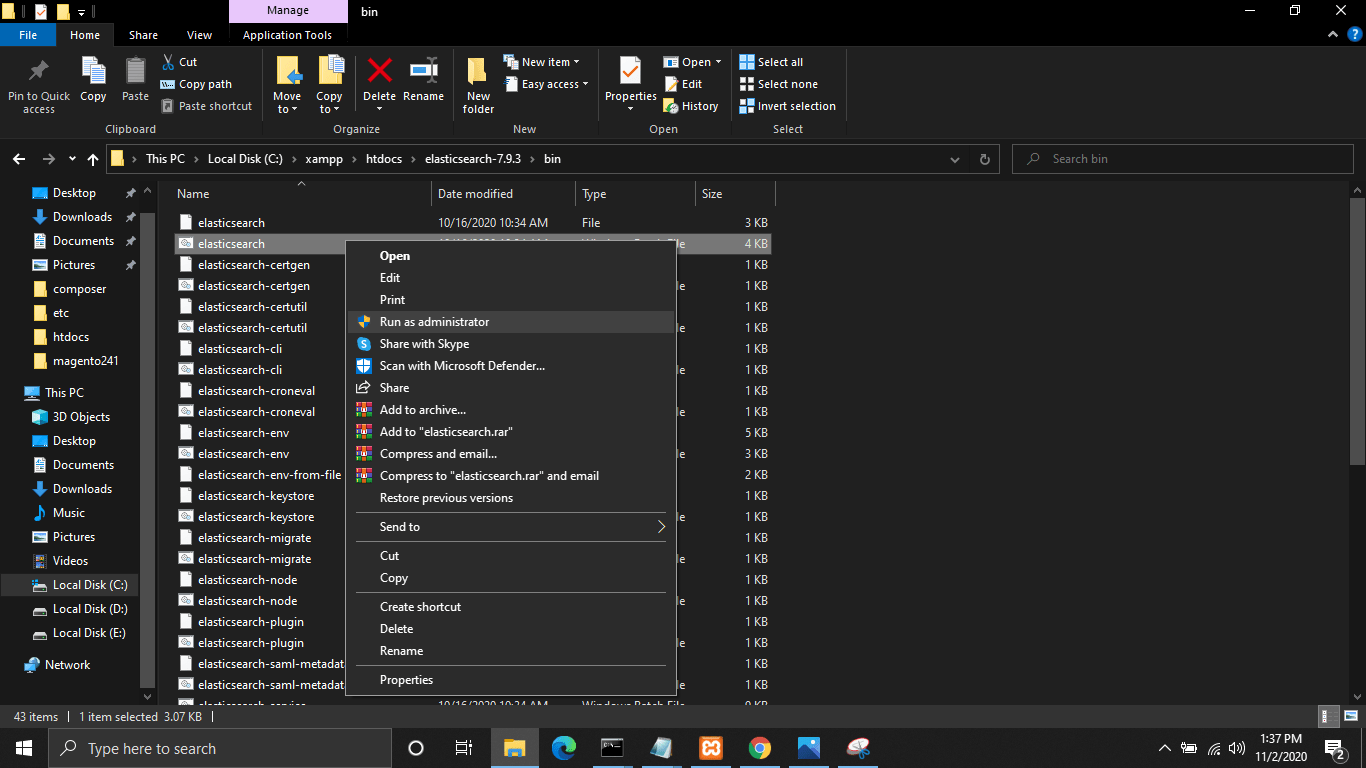The image size is (1366, 768).
Task: Open Task View on taskbar
Action: click(464, 748)
